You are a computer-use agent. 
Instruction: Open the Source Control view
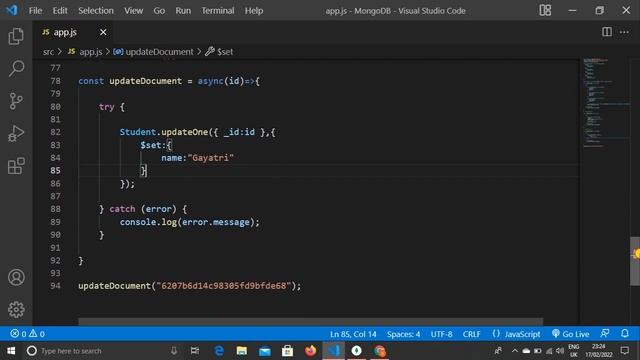pos(16,101)
